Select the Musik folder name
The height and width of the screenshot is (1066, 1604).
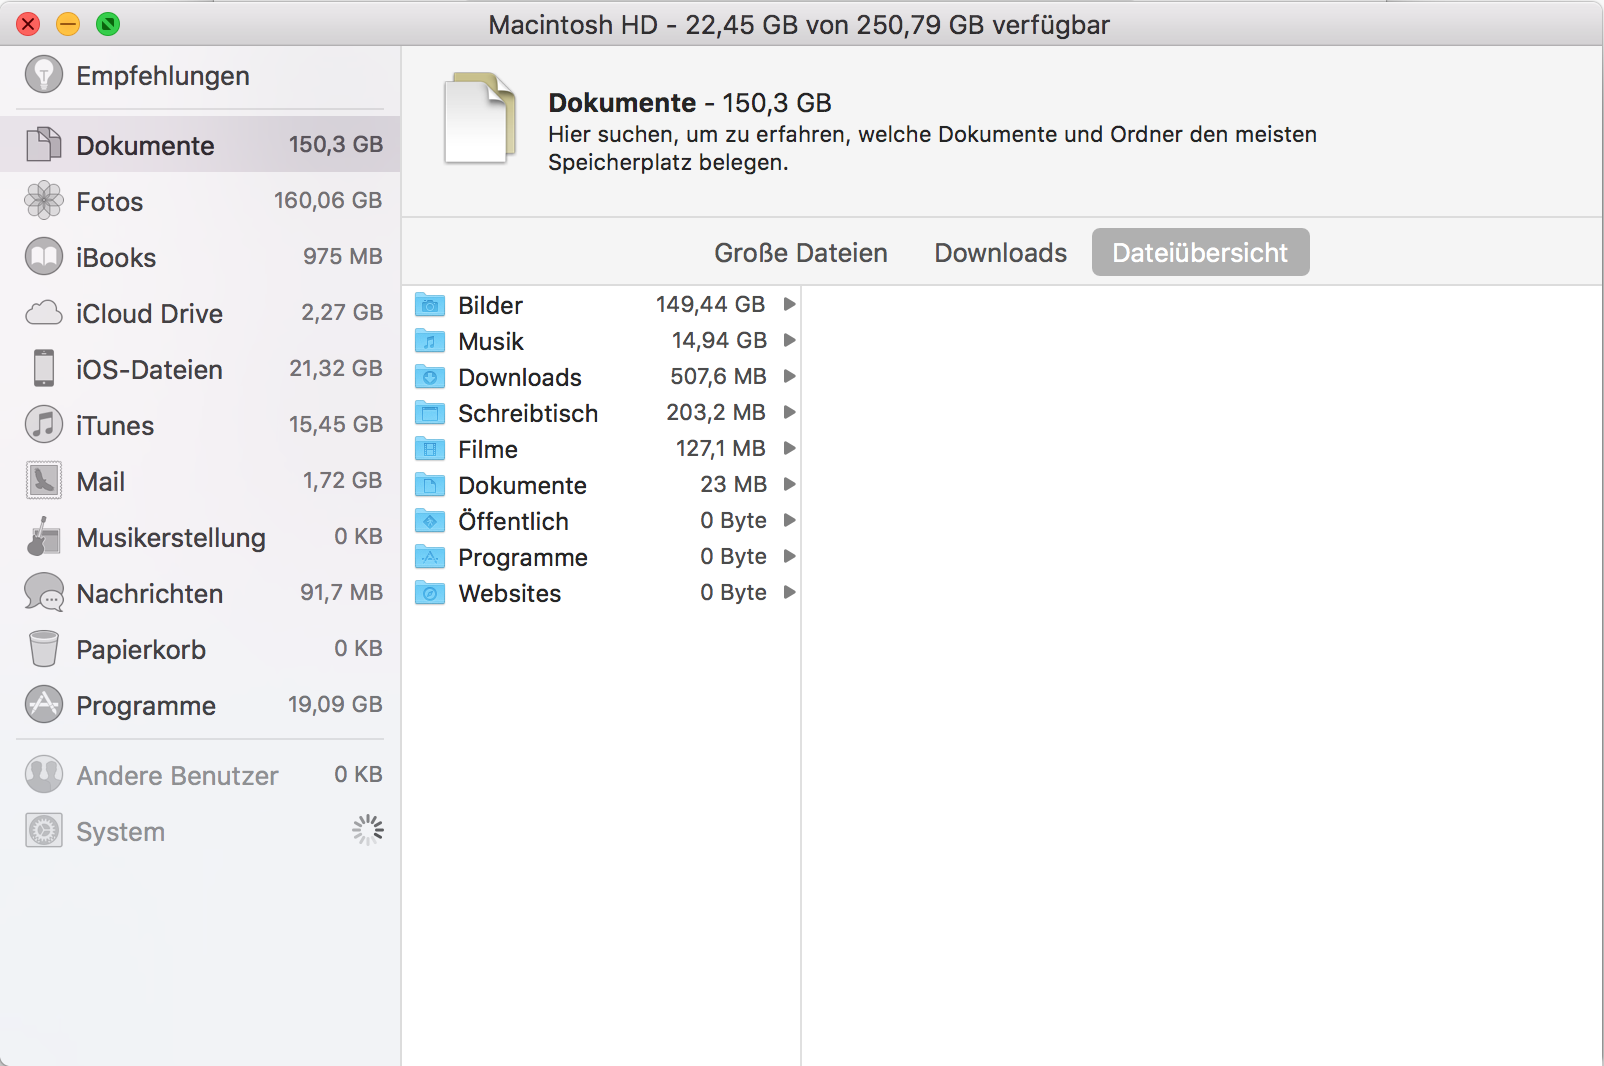(x=491, y=342)
